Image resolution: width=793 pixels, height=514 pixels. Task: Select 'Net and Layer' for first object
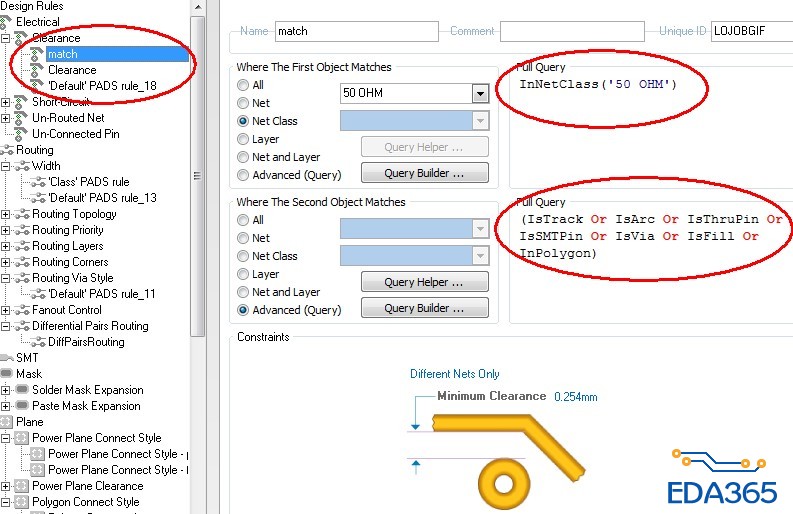point(243,157)
